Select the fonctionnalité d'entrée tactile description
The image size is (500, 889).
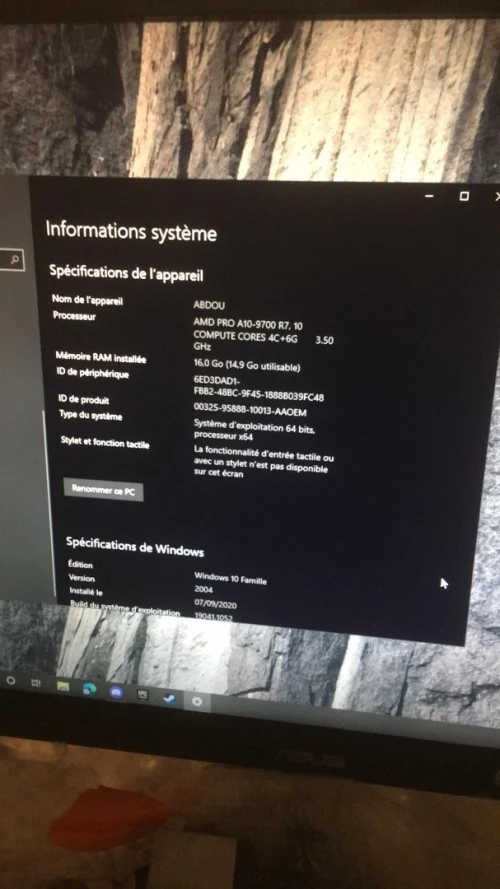(x=264, y=462)
